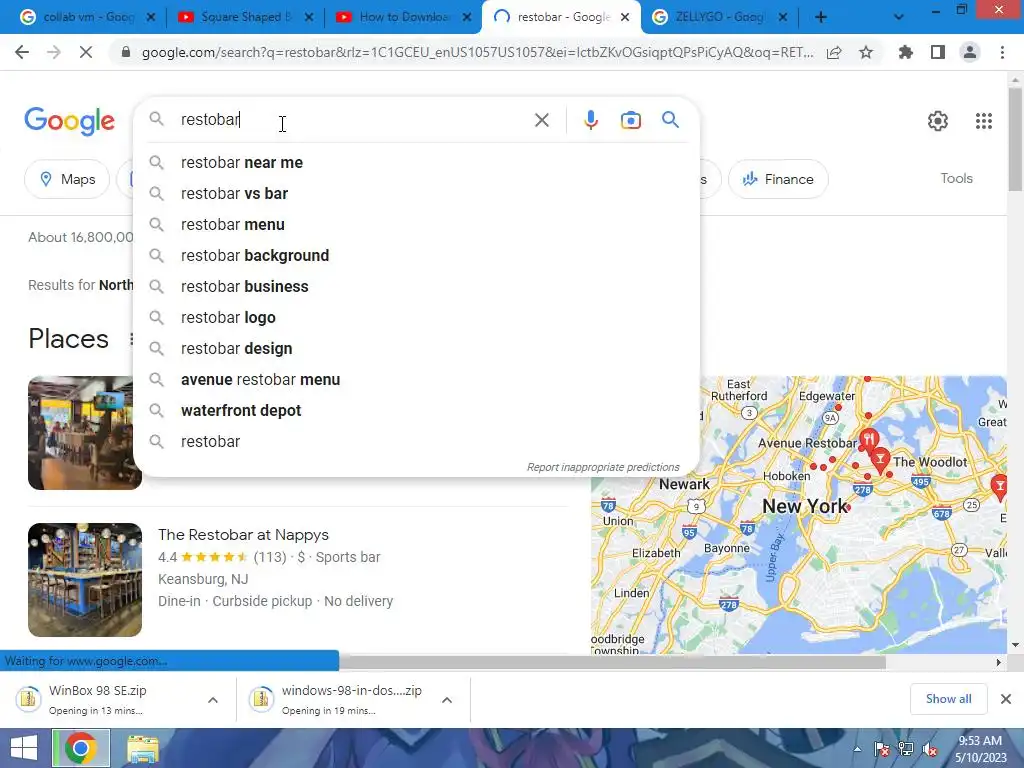Click the network tray icon
This screenshot has width=1024, height=768.
[x=906, y=749]
